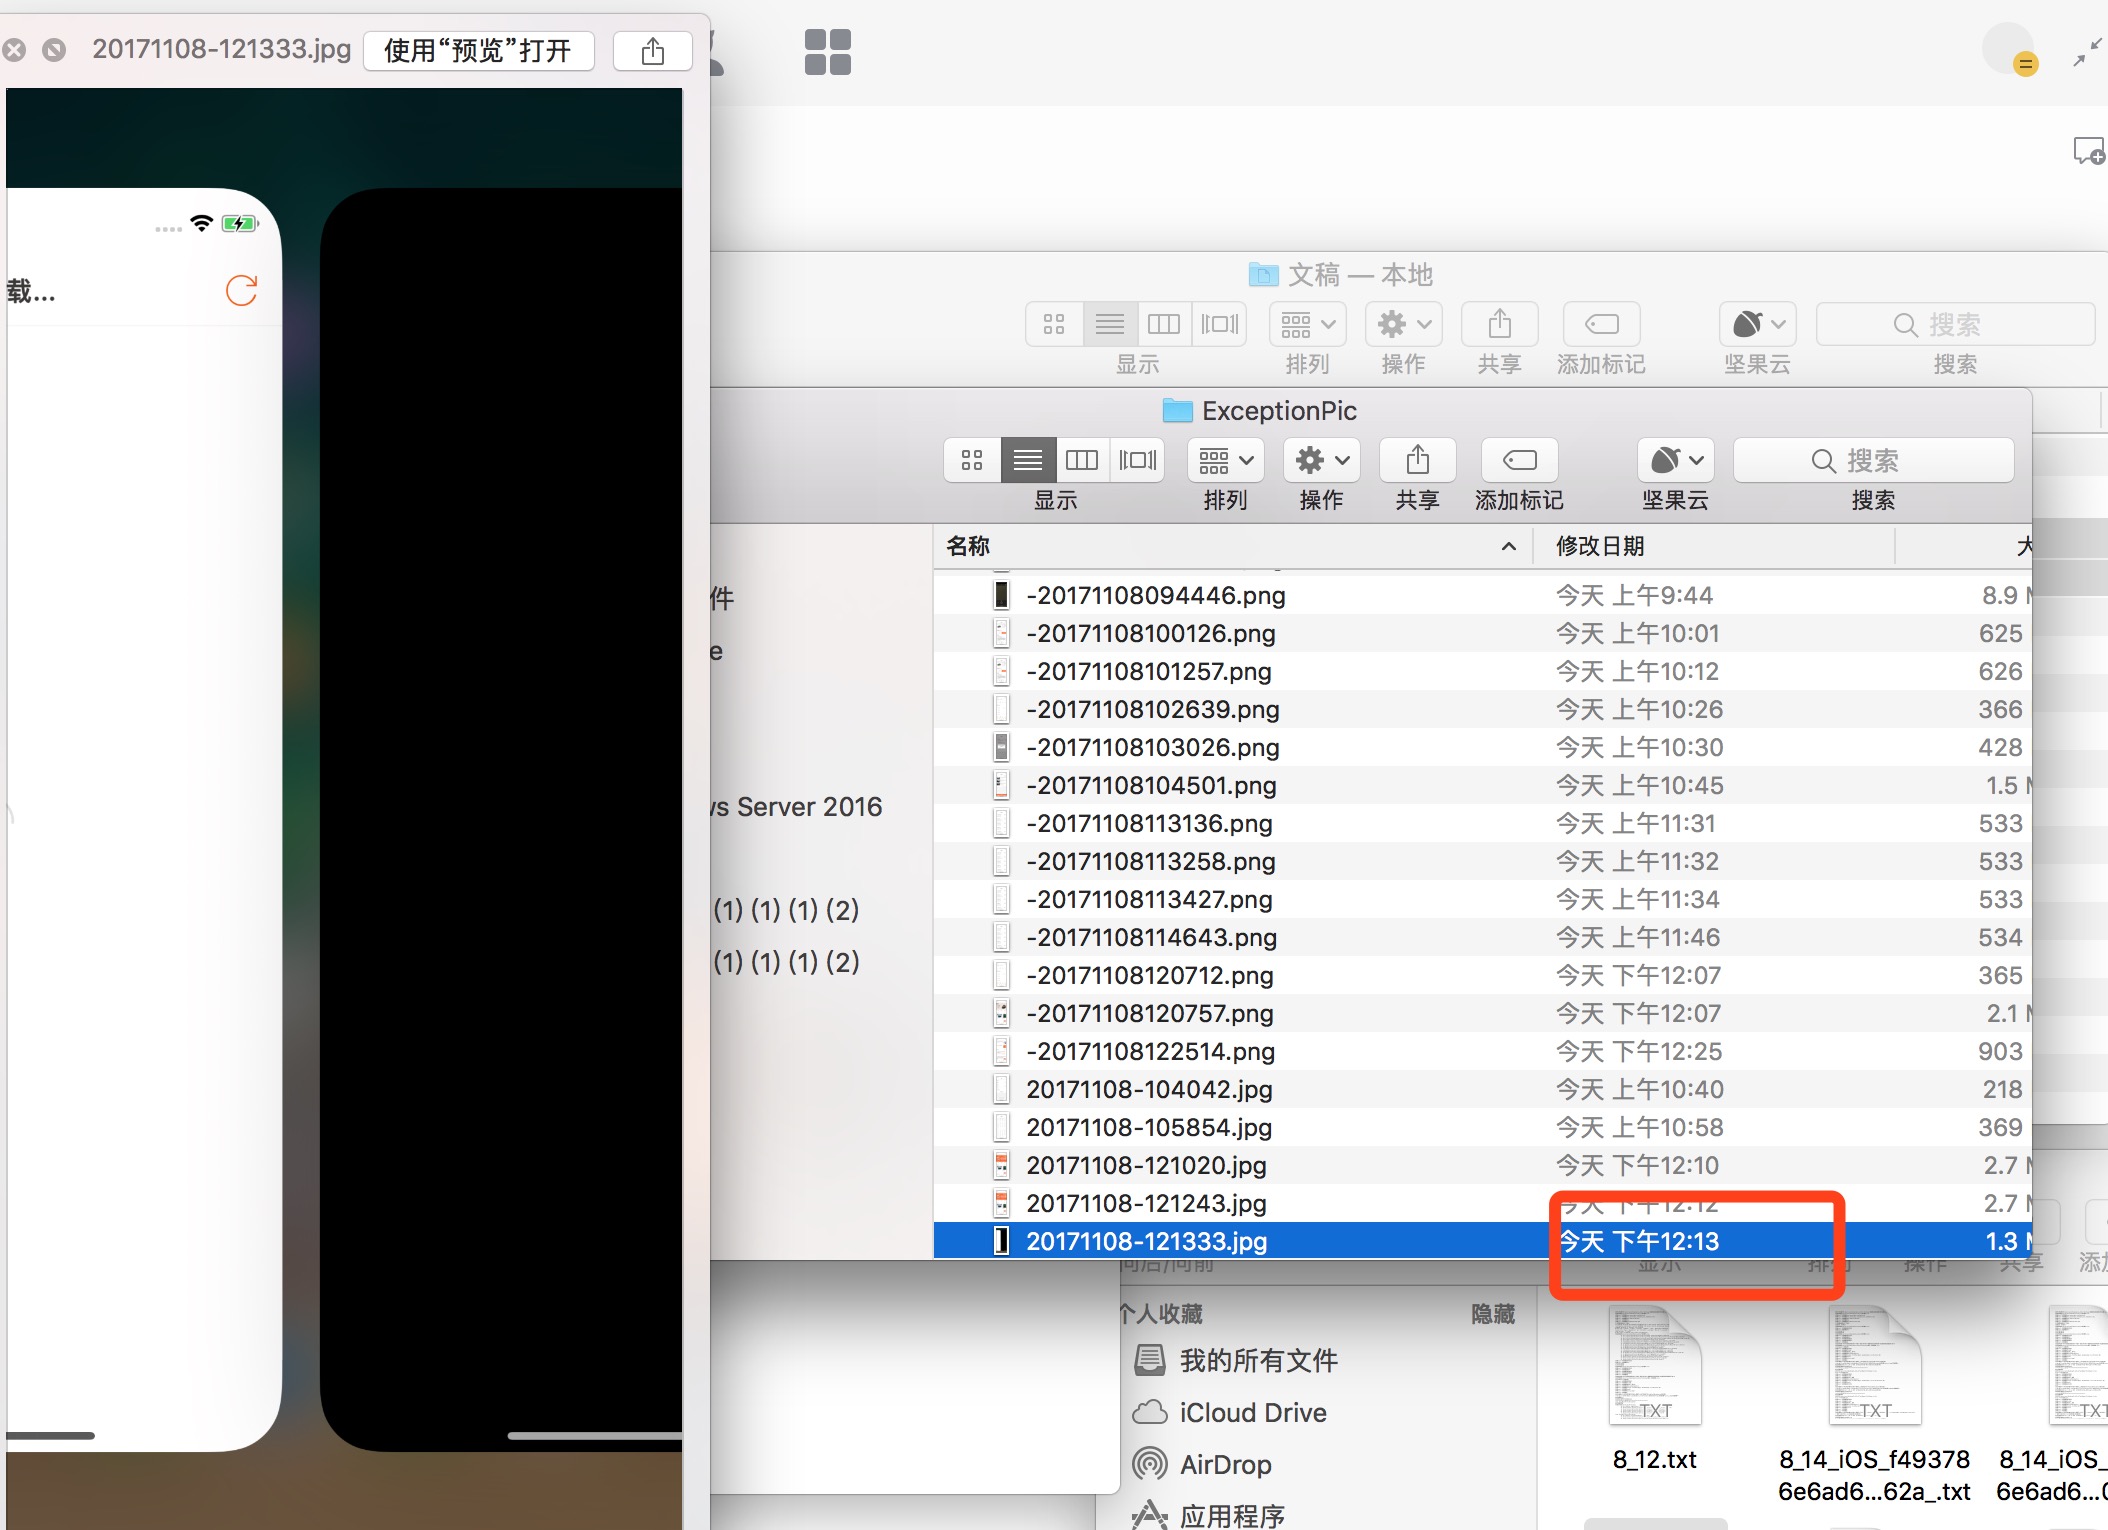Click the four-square grid icon at top

pyautogui.click(x=827, y=52)
